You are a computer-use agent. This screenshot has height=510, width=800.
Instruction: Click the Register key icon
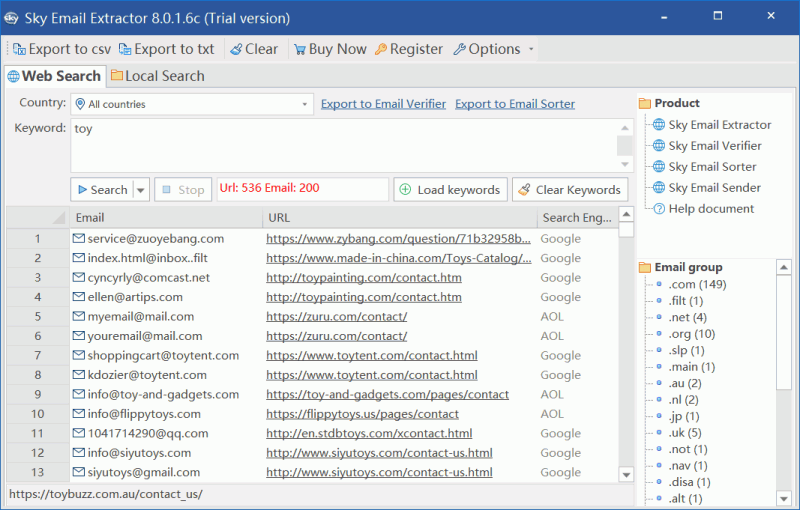(x=381, y=49)
